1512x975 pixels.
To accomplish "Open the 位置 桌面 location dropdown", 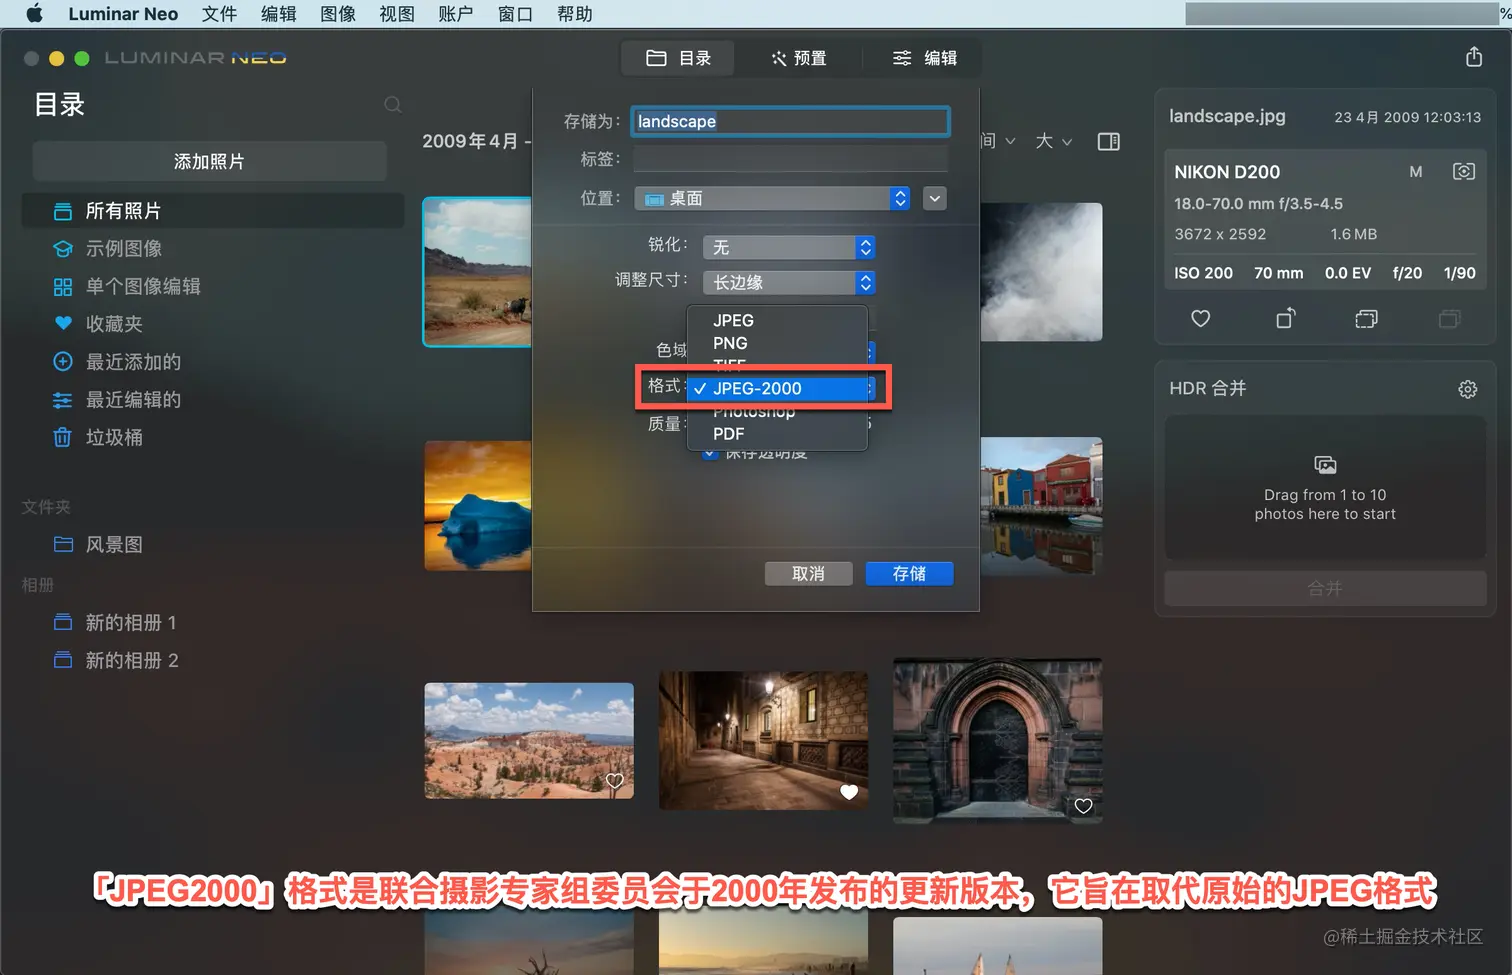I will coord(772,198).
